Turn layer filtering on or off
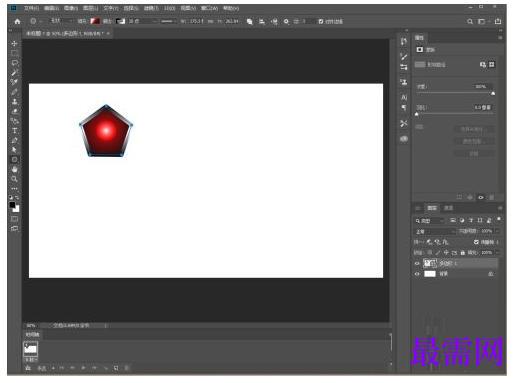522x383 pixels. tap(498, 220)
